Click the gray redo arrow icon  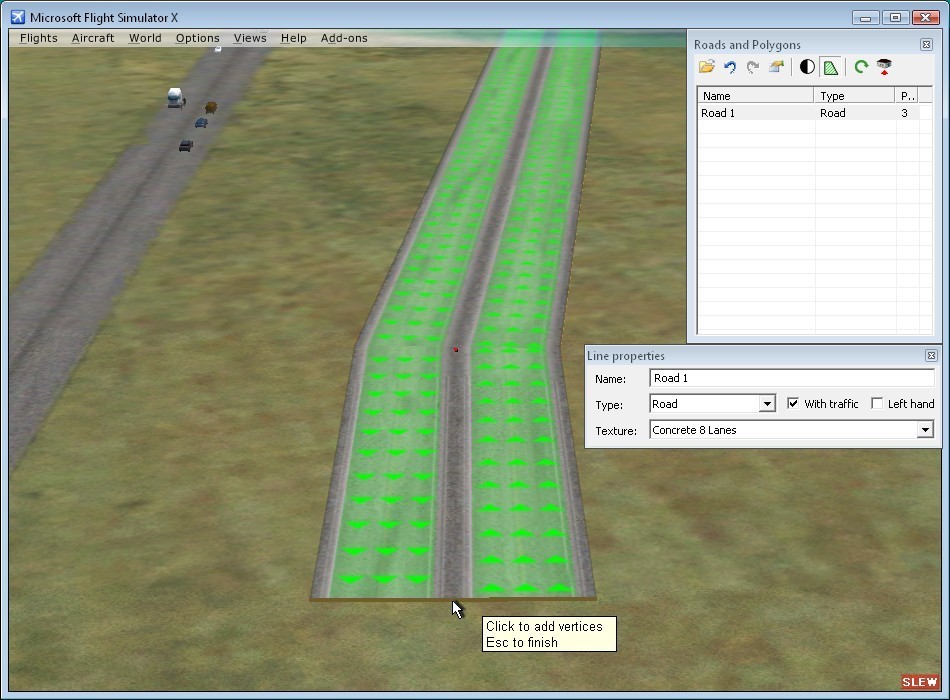[x=753, y=67]
